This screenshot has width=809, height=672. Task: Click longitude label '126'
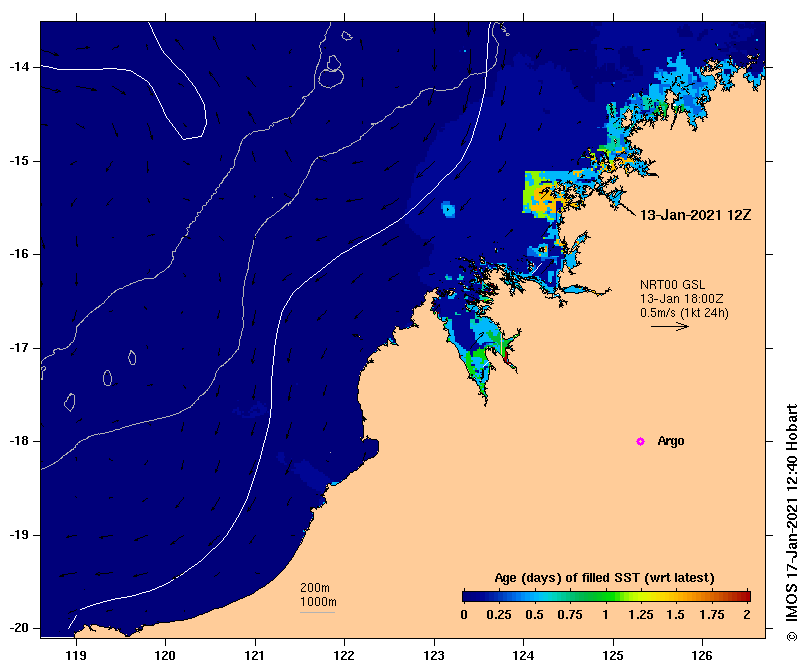pos(702,655)
